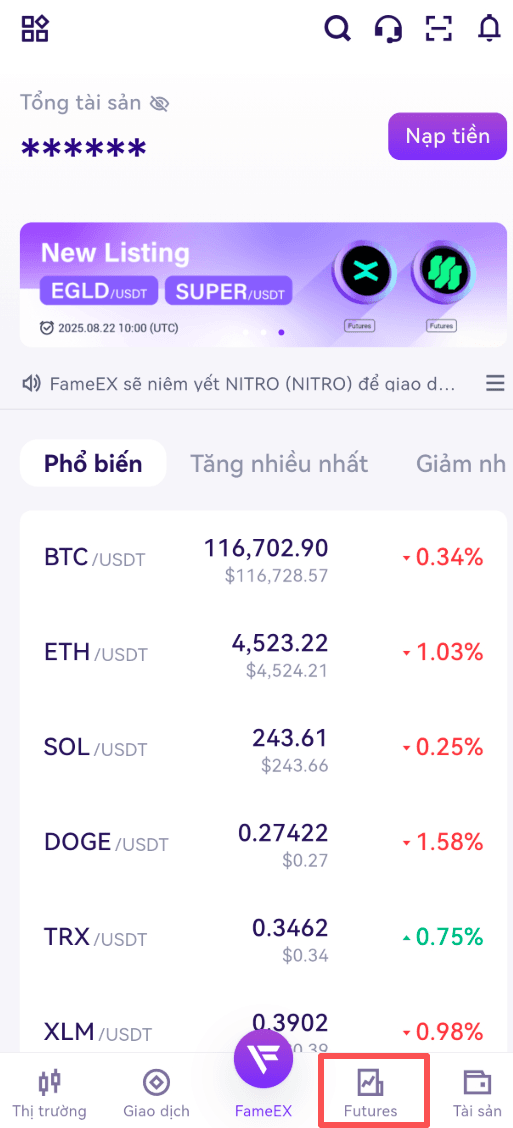
Task: Open the New Listing EGLD banner
Action: pyautogui.click(x=263, y=285)
